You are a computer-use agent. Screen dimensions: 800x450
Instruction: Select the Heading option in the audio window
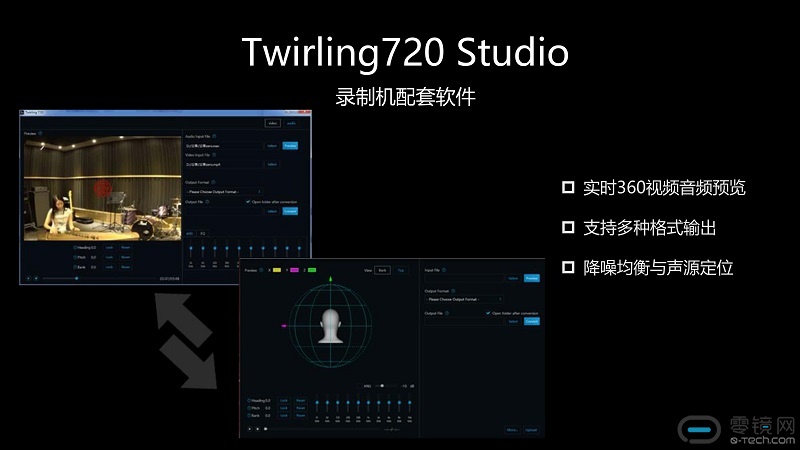click(249, 401)
